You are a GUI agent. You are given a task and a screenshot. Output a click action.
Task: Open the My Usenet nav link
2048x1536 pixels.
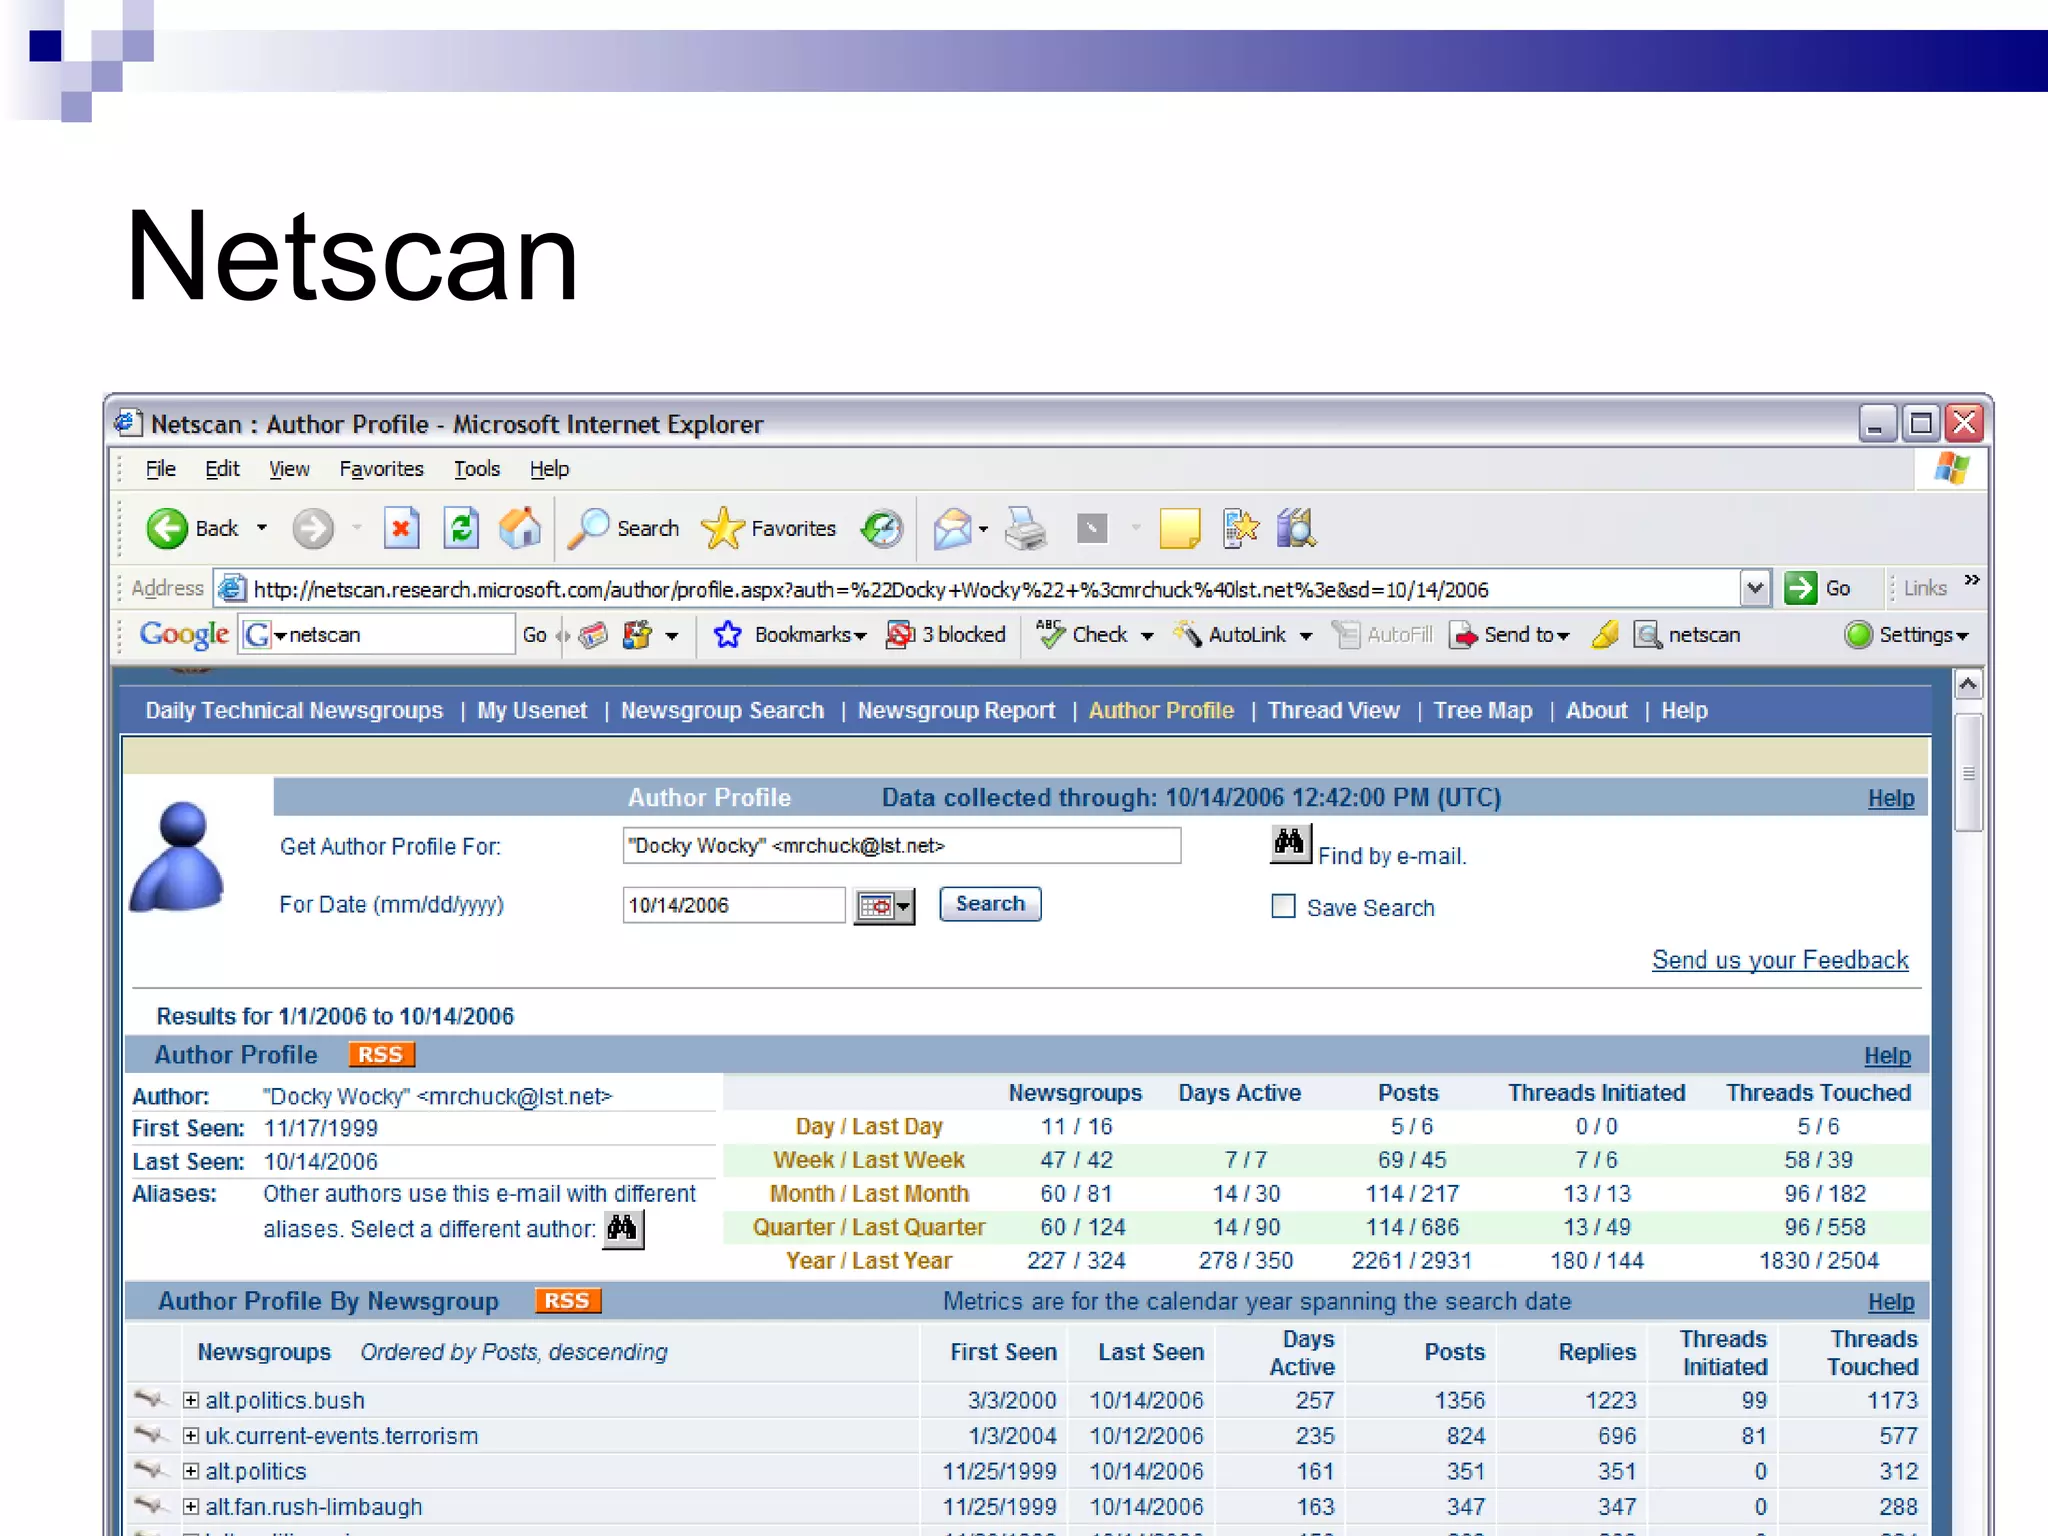pos(532,710)
